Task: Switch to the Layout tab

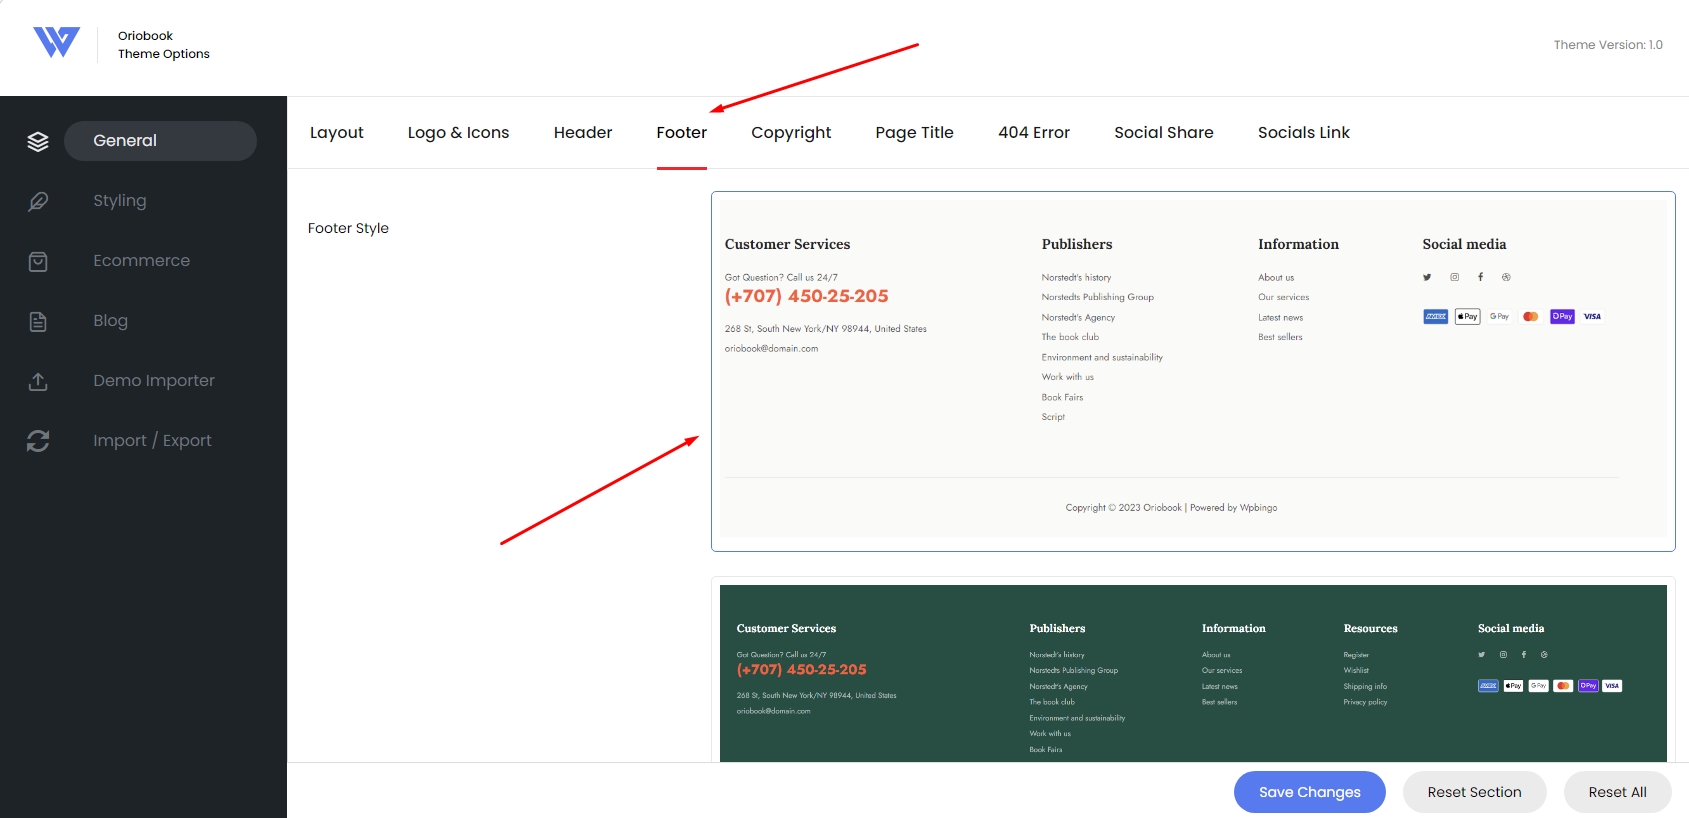Action: (337, 133)
